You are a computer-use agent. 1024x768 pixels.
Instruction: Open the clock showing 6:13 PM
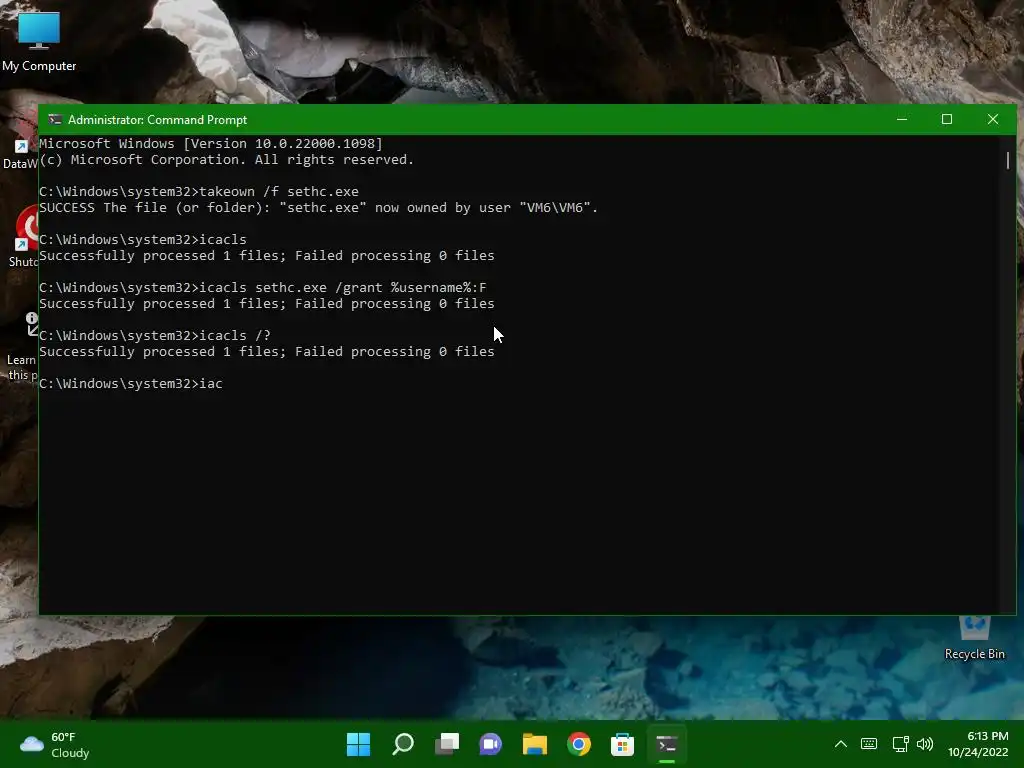coord(978,744)
